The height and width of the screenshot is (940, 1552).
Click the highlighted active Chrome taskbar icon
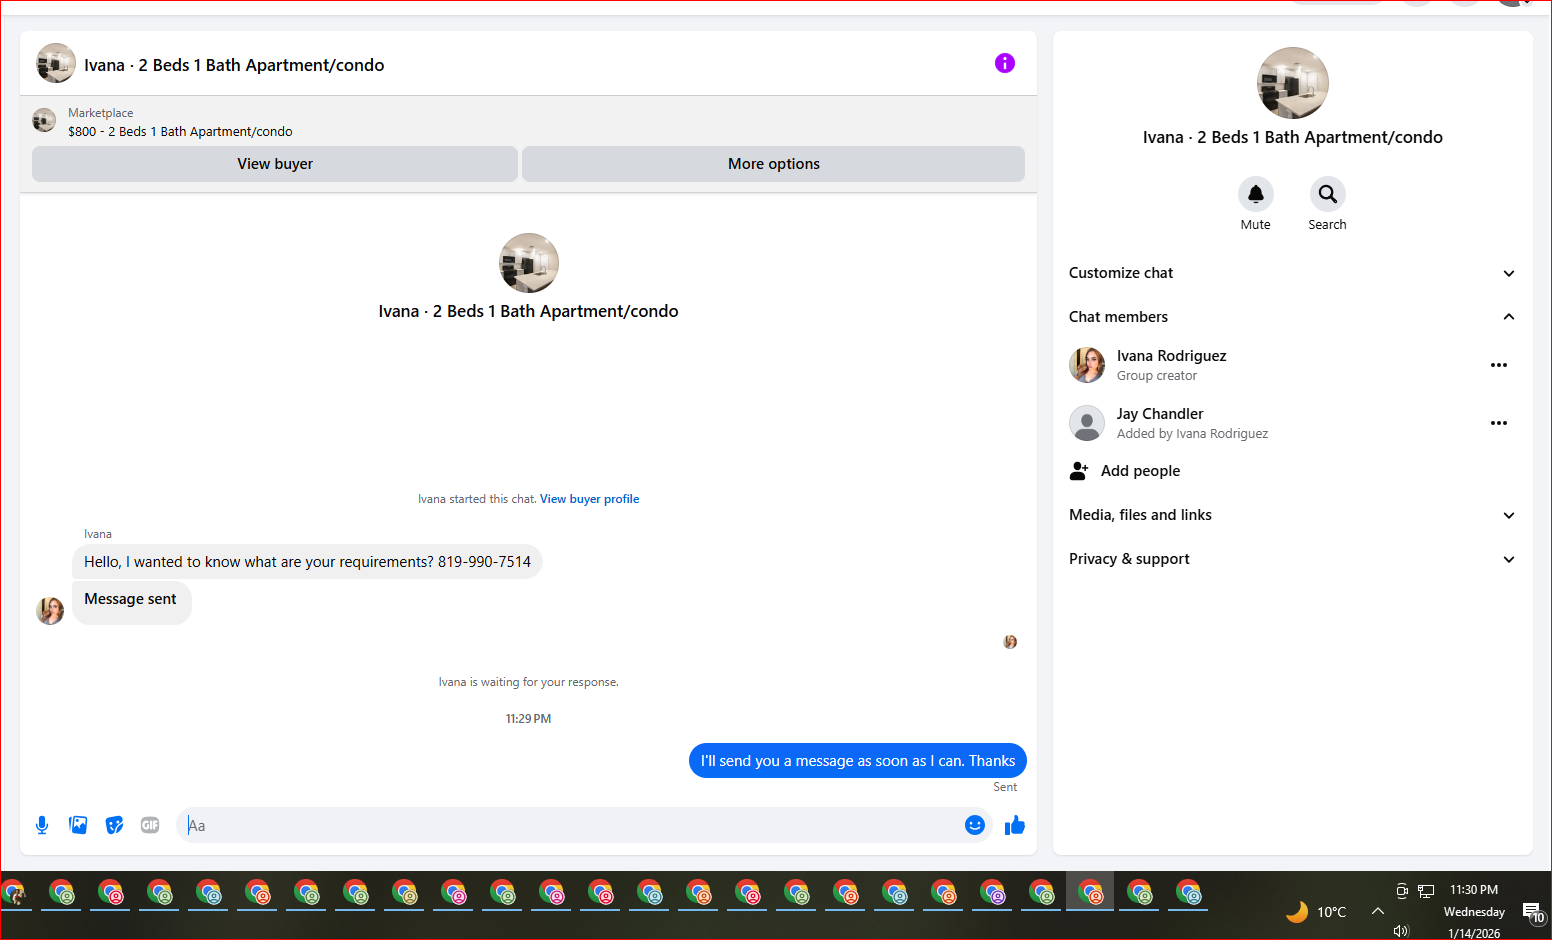point(1090,891)
